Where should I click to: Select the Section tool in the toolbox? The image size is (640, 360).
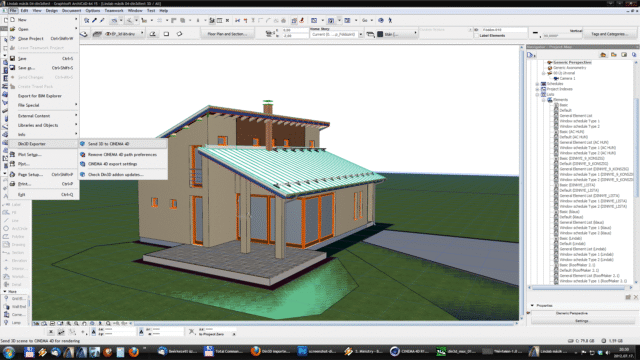coord(14,252)
